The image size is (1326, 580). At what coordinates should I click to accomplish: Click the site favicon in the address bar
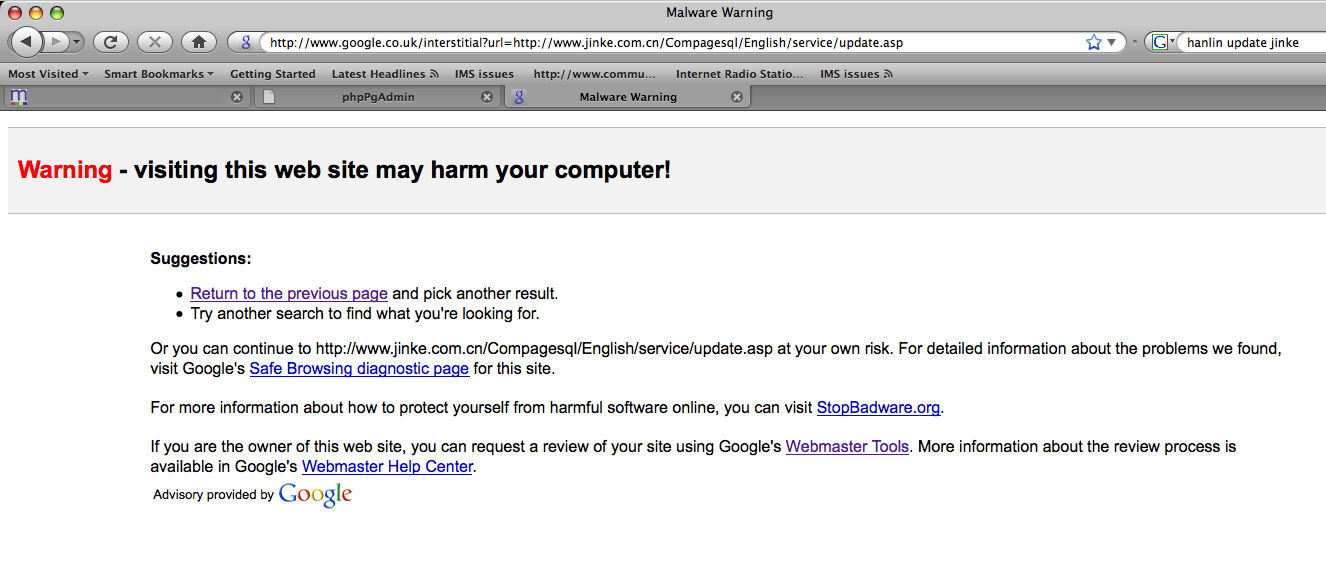point(245,42)
